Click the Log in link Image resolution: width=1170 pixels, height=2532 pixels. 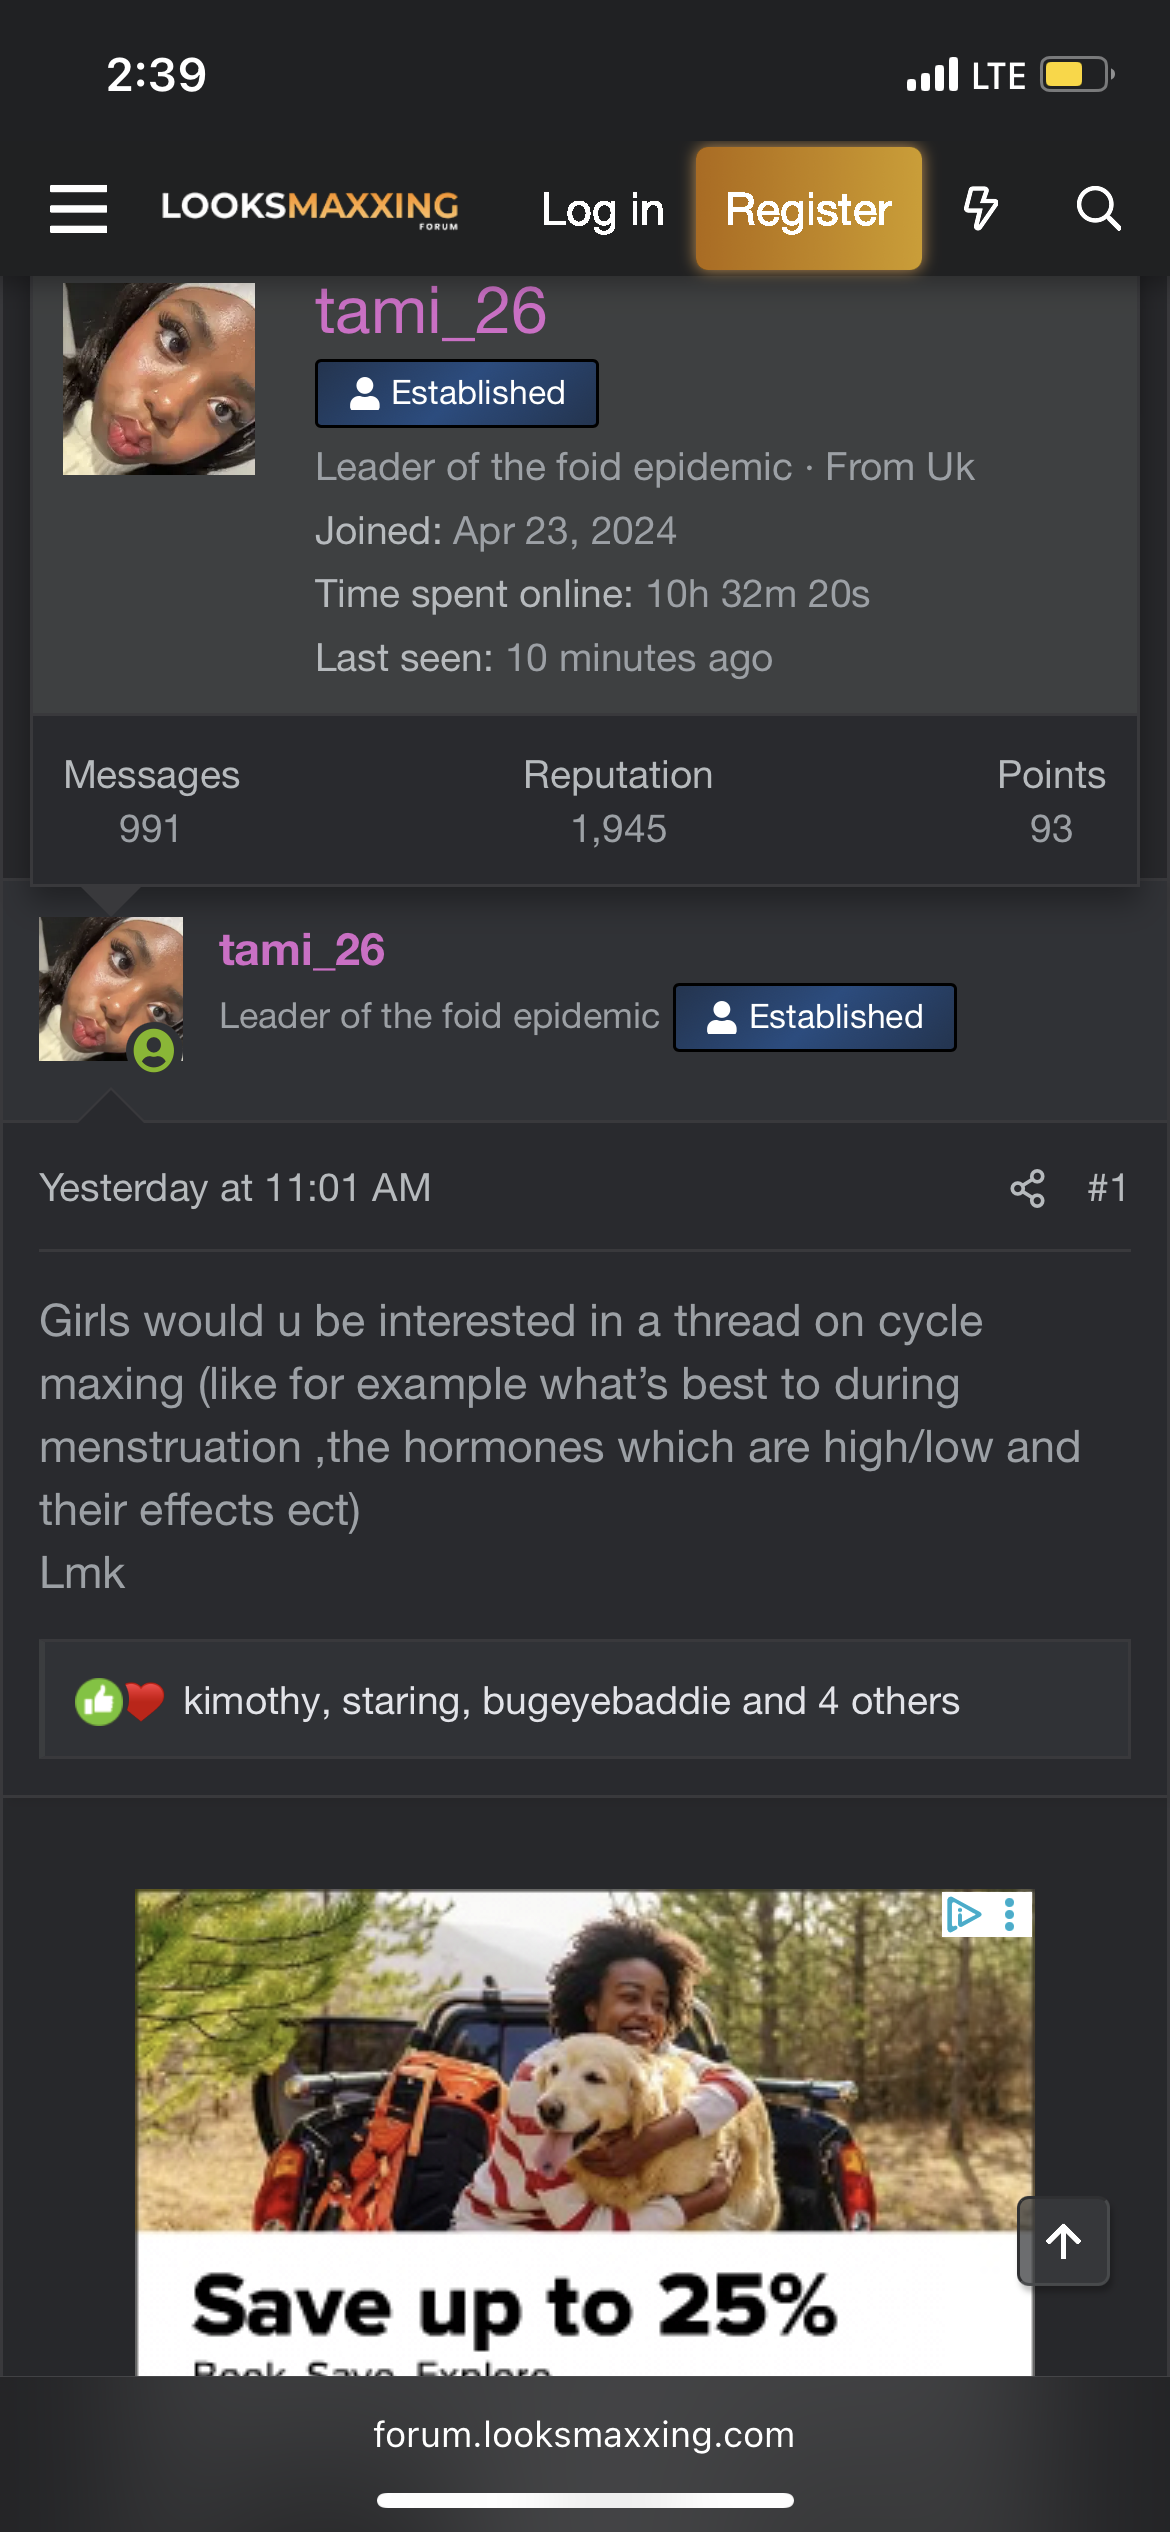point(602,210)
